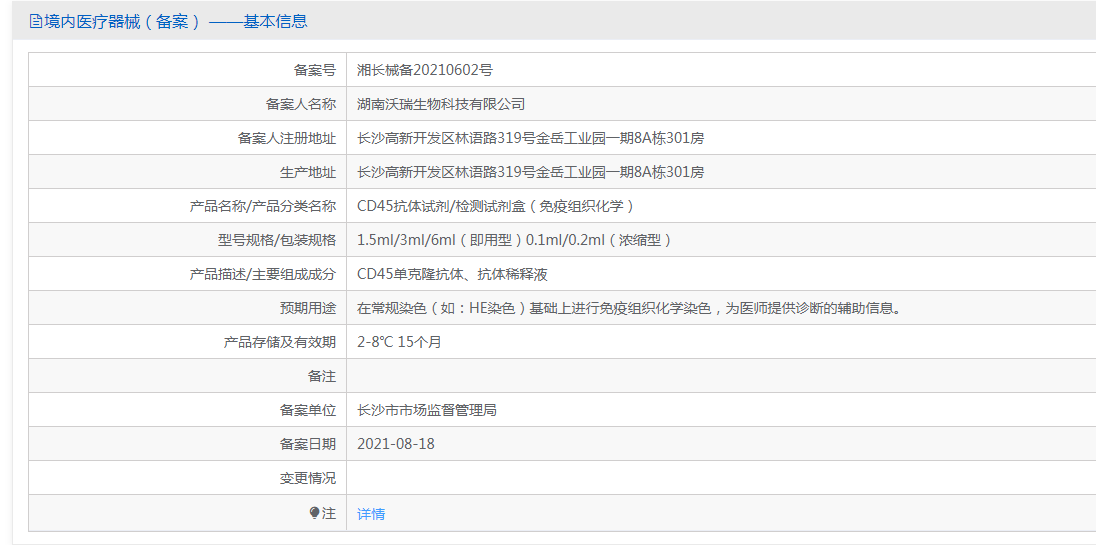Select the 预期用途 description text
The width and height of the screenshot is (1096, 545).
click(628, 308)
